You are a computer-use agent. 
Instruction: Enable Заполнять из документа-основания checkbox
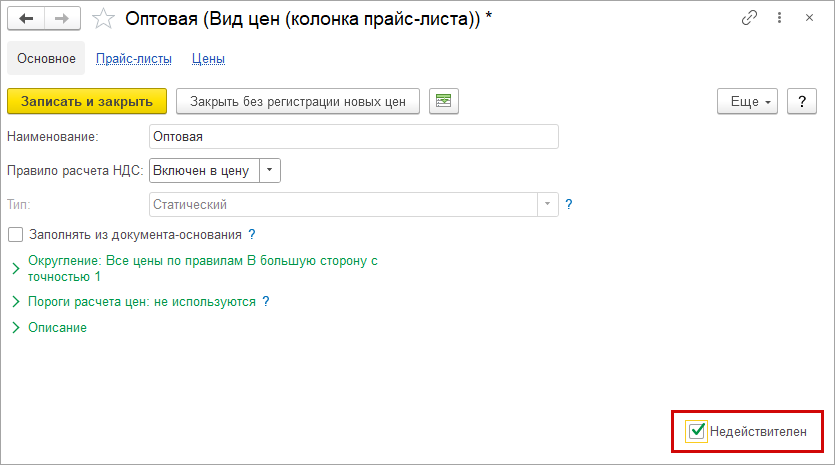pyautogui.click(x=15, y=235)
